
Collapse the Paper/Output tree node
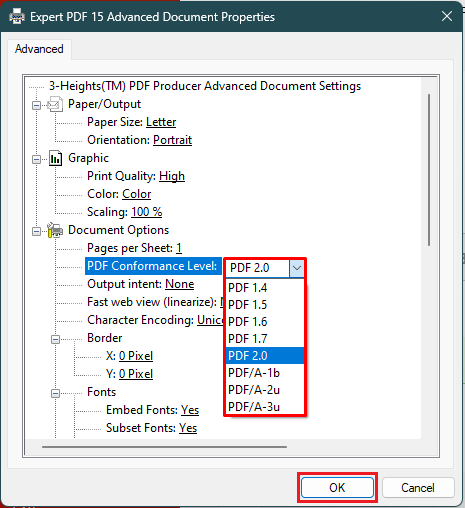[x=36, y=106]
